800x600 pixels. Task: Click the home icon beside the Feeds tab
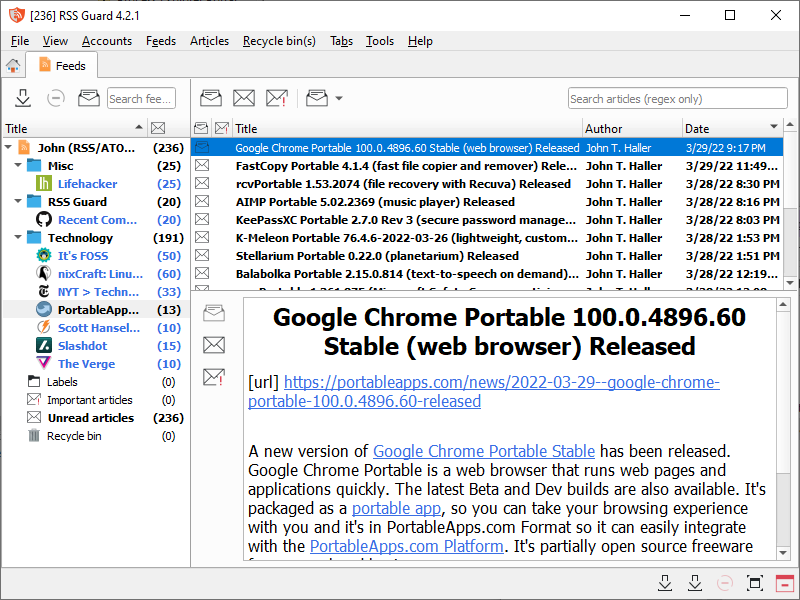coord(13,66)
